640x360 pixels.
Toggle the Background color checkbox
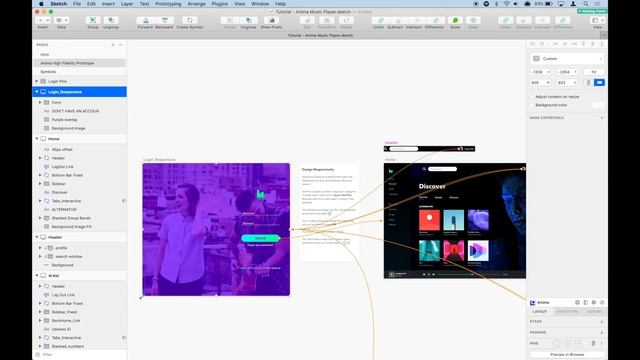coord(532,105)
